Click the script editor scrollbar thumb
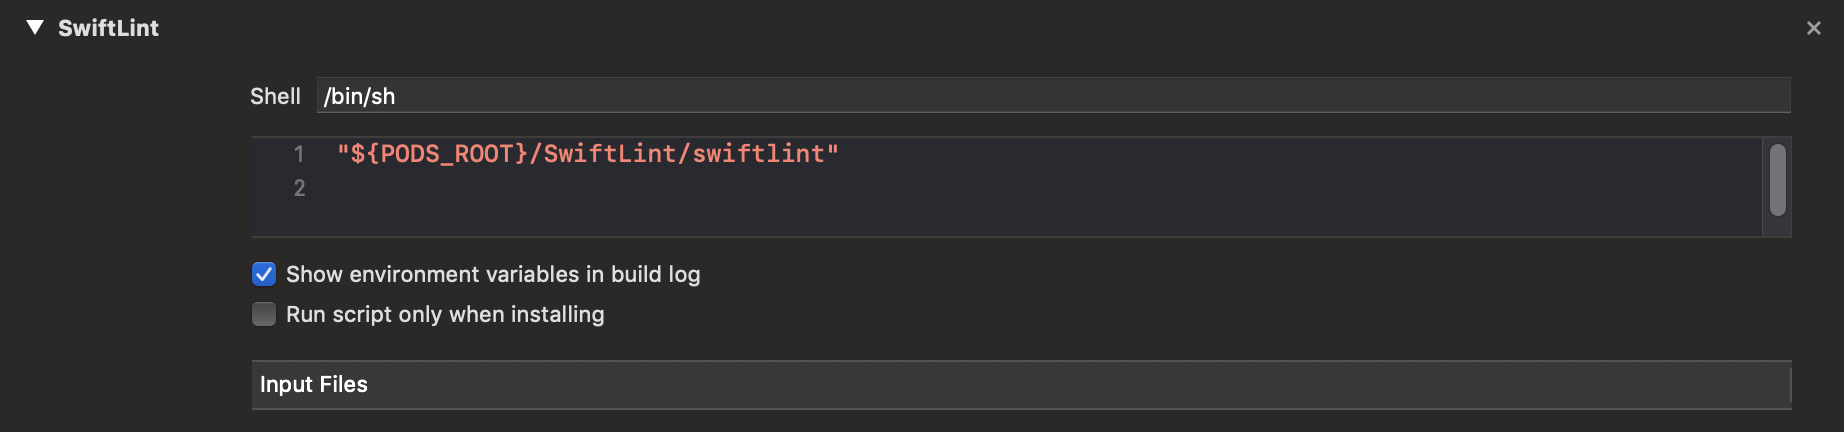 click(1777, 180)
